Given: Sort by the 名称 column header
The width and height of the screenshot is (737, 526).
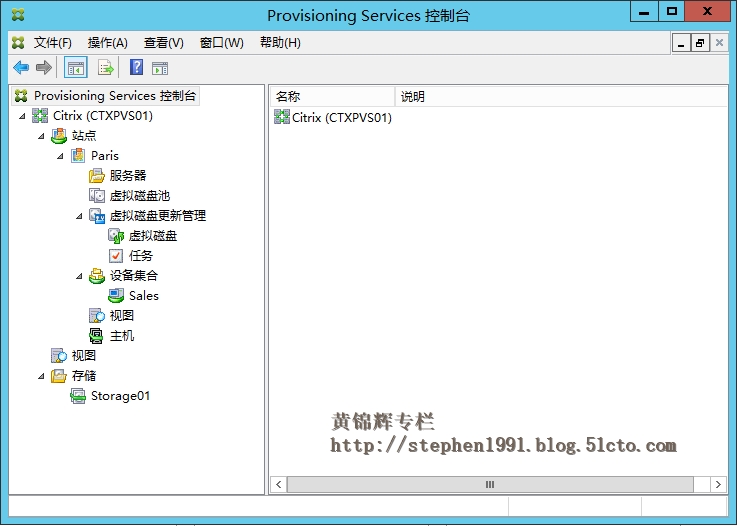Looking at the screenshot, I should (333, 96).
